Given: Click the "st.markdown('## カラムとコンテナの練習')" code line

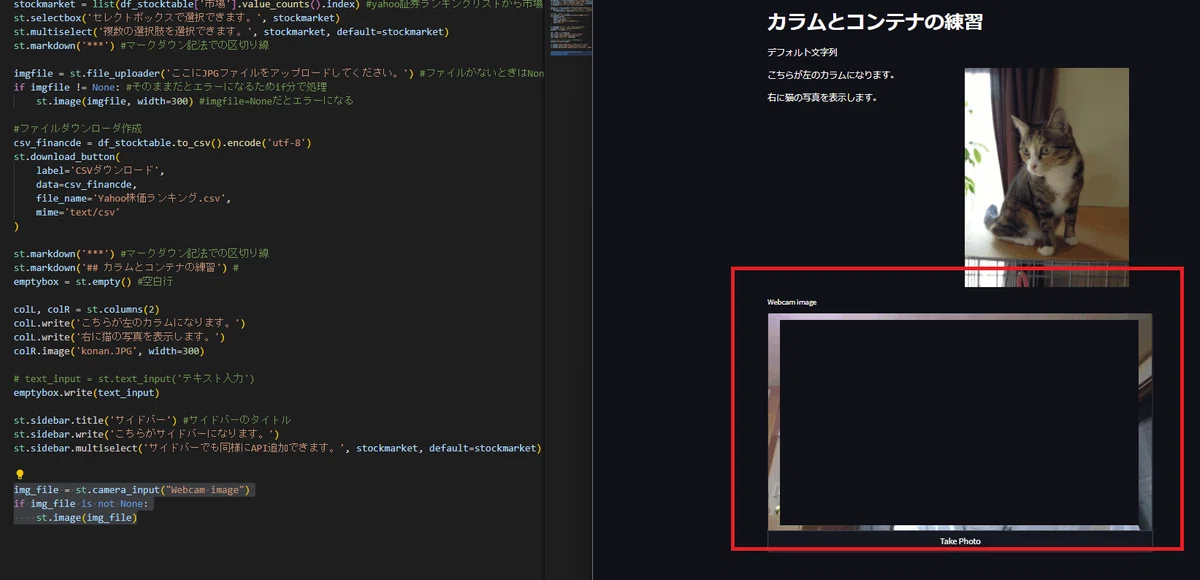Looking at the screenshot, I should click(126, 268).
